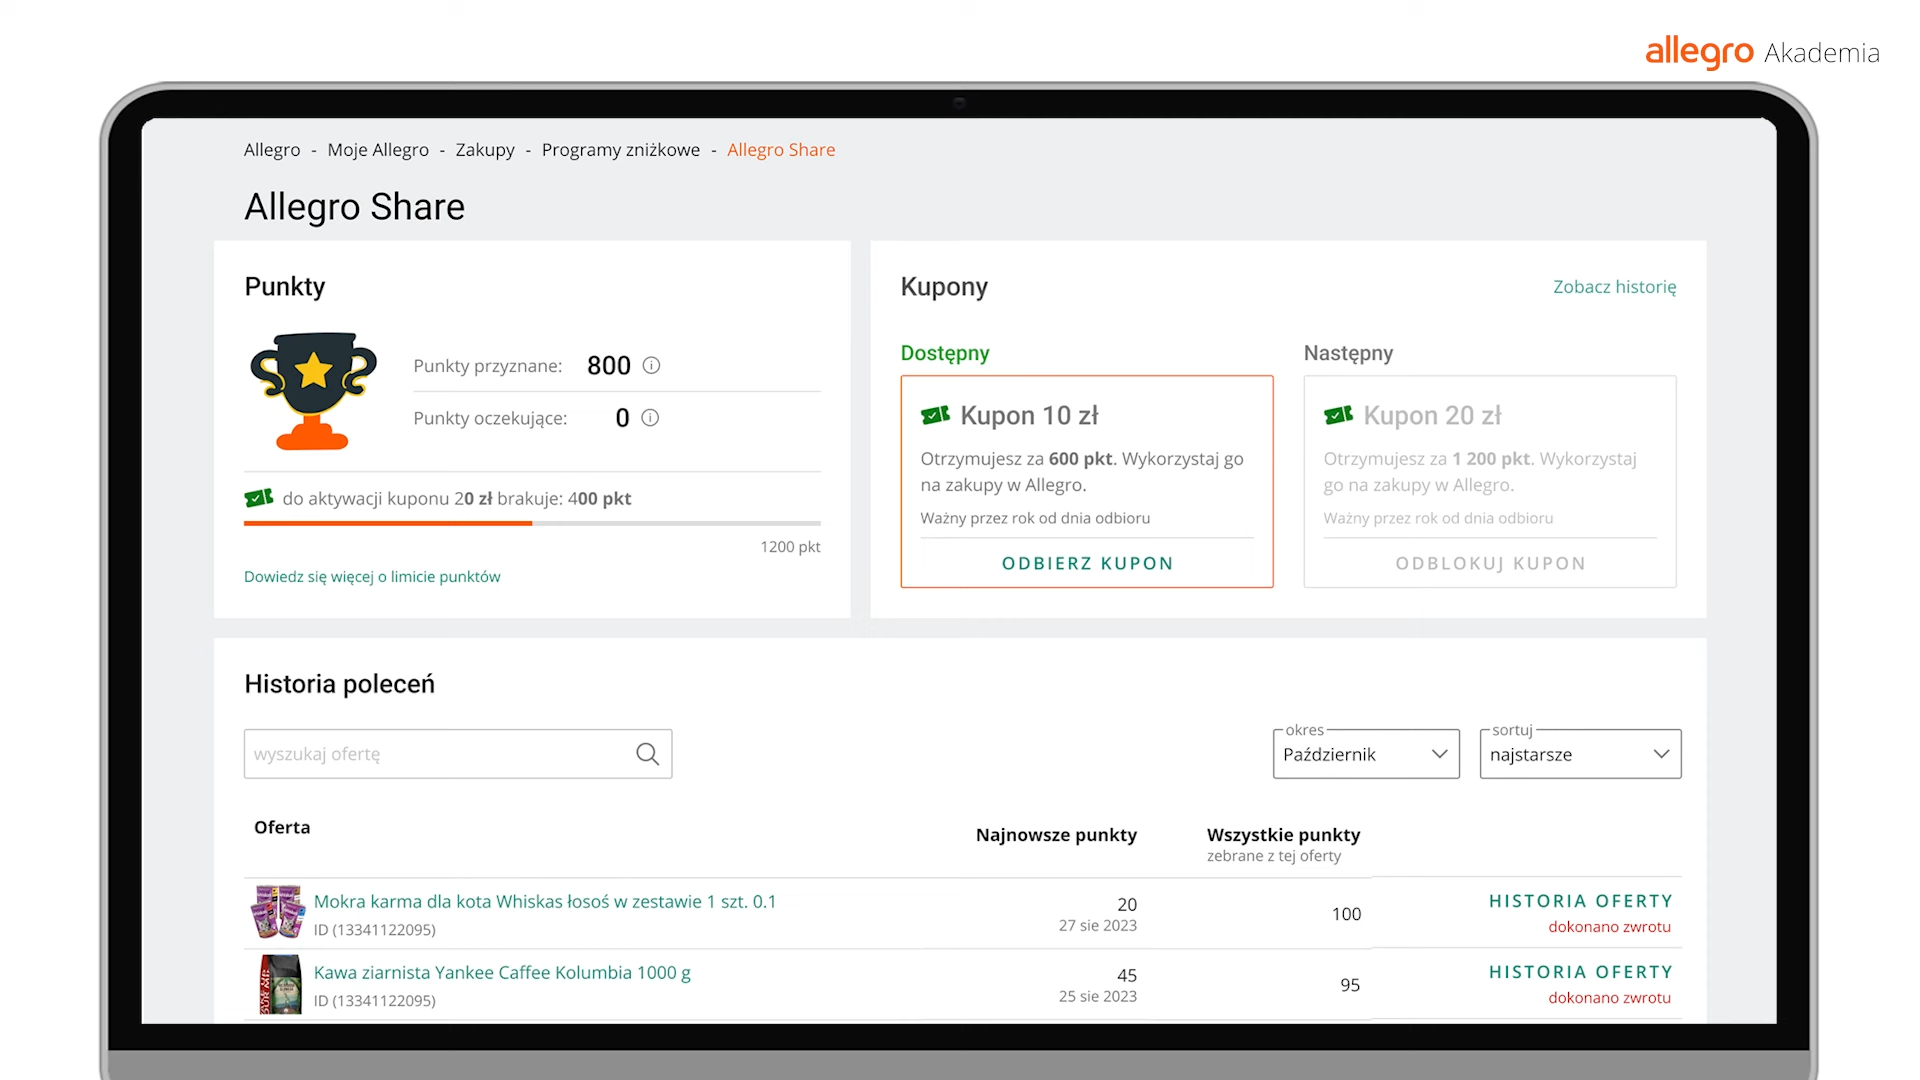The width and height of the screenshot is (1920, 1080).
Task: Open Kawa ziarnista Yankee Caffee offer link
Action: [x=502, y=973]
